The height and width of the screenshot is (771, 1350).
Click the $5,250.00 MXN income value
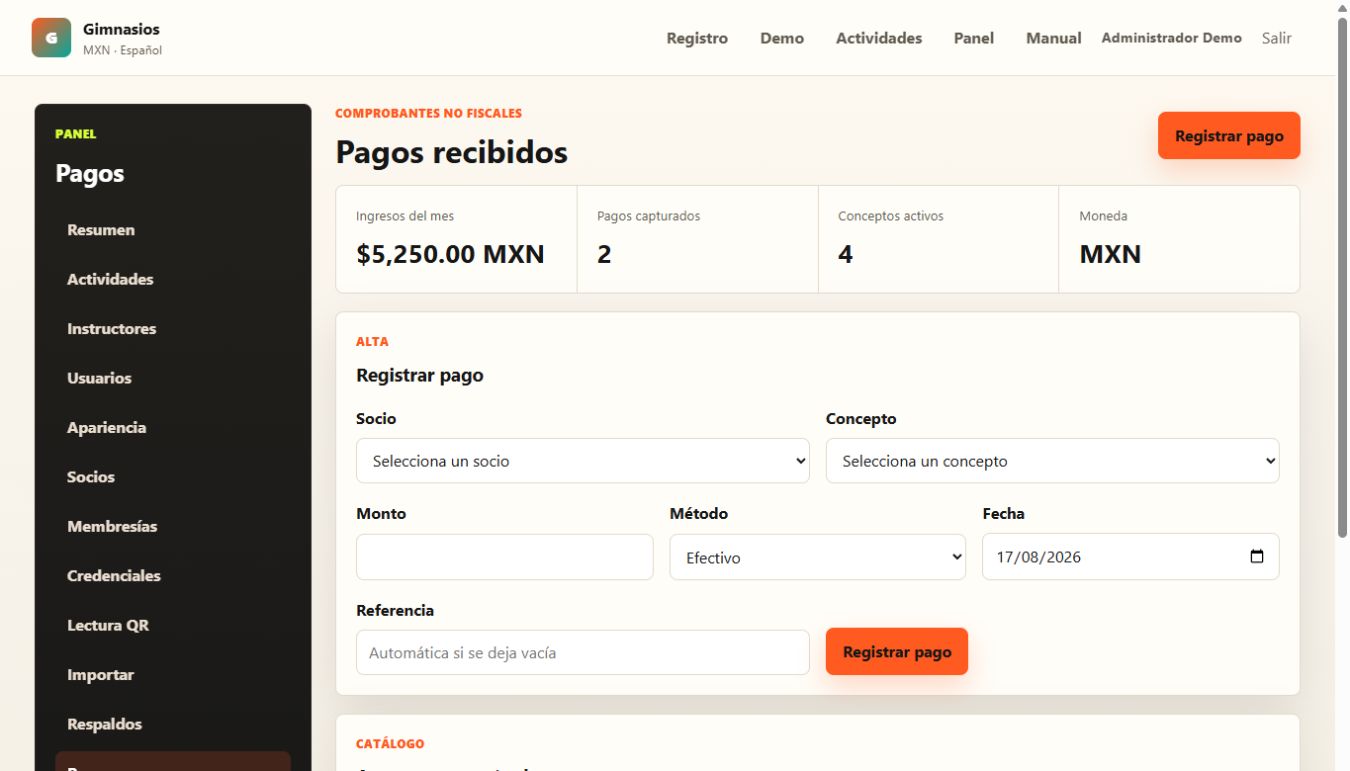[x=450, y=254]
